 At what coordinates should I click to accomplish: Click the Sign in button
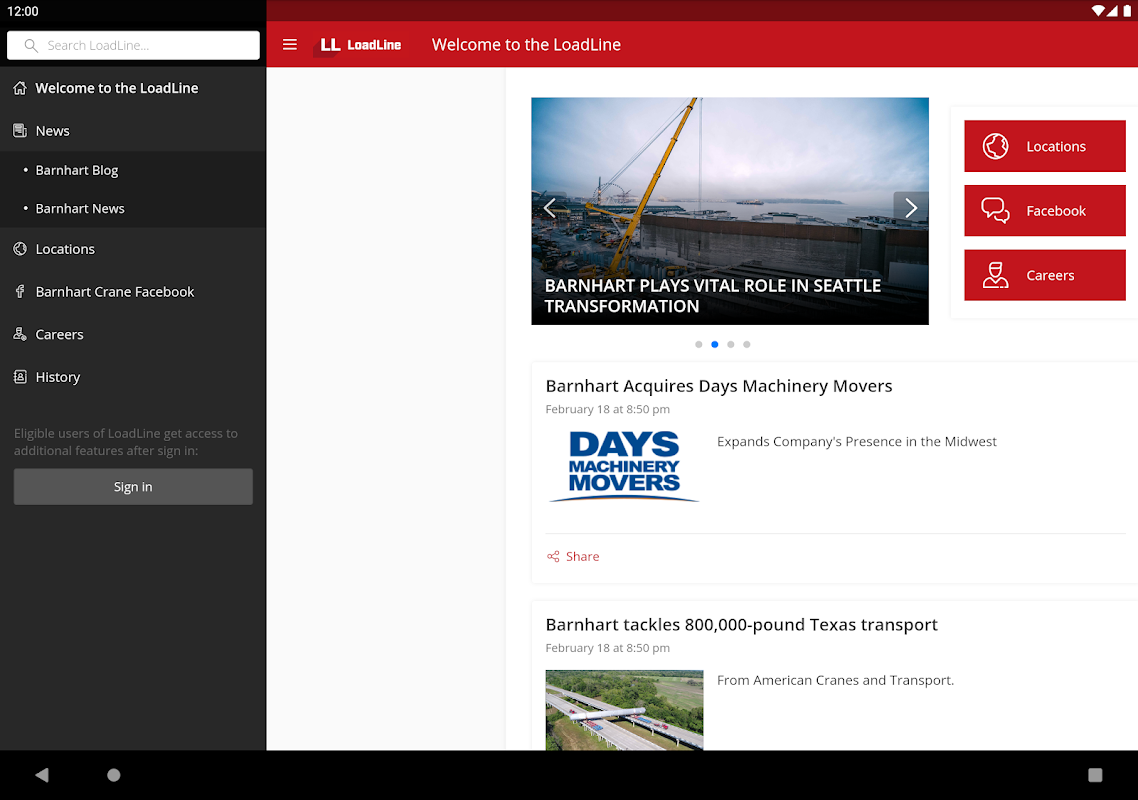coord(133,486)
